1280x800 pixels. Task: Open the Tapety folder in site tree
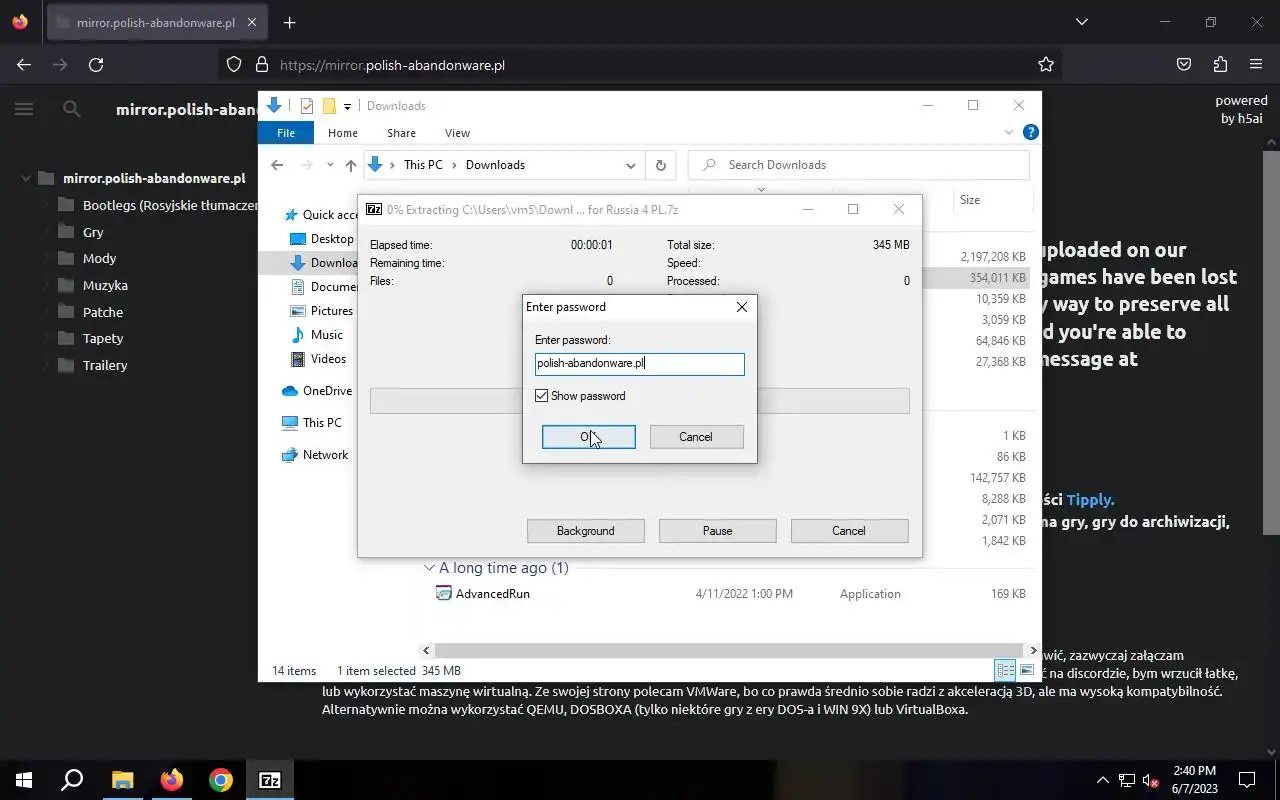(103, 338)
